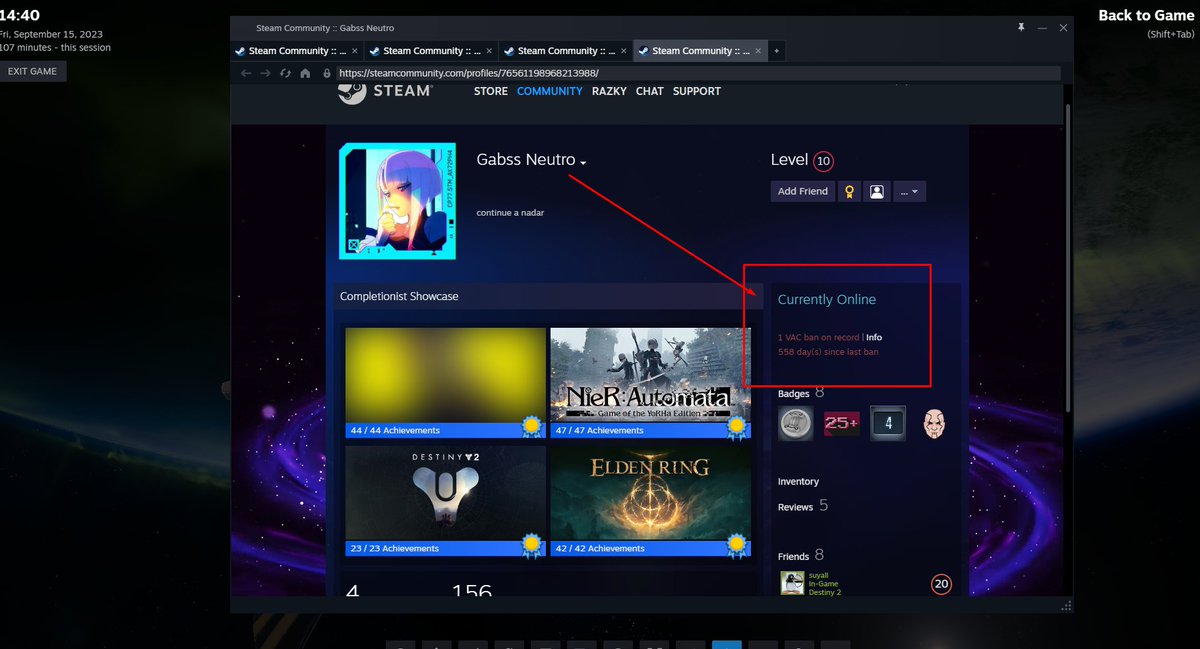Open the STORE menu
Screen dimensions: 1200x649
[491, 91]
